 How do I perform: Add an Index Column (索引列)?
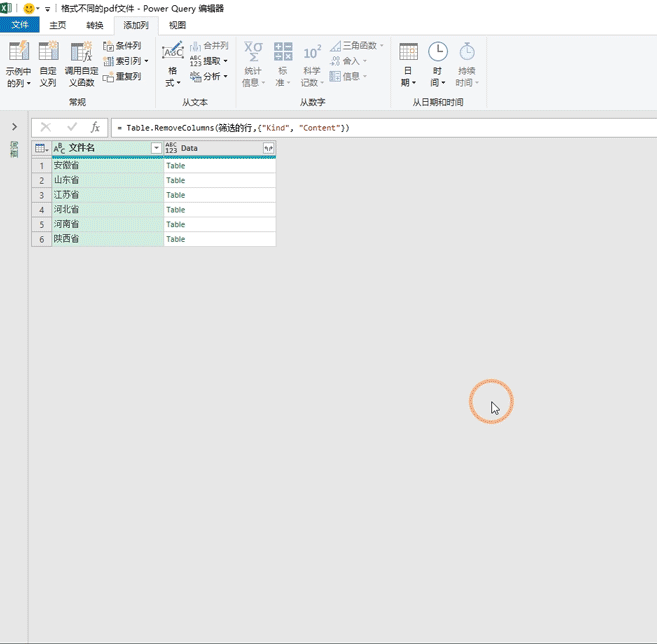point(122,61)
